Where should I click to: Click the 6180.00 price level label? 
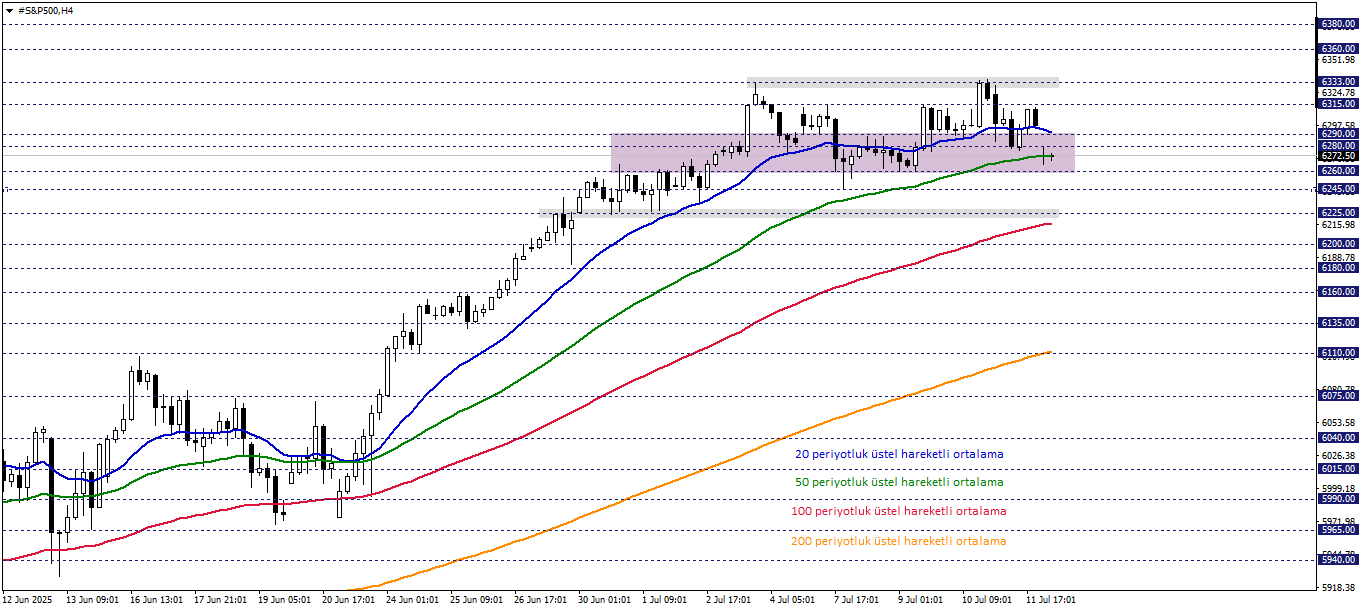click(x=1338, y=267)
